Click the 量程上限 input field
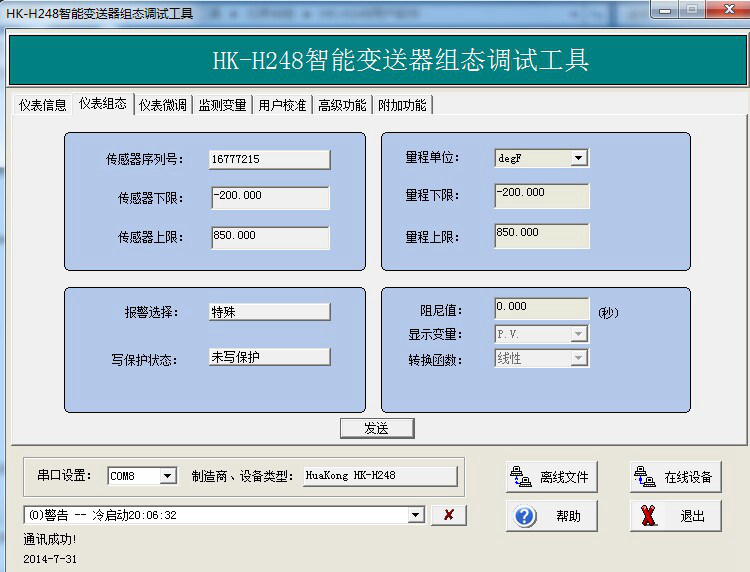The width and height of the screenshot is (750, 572). (x=541, y=236)
